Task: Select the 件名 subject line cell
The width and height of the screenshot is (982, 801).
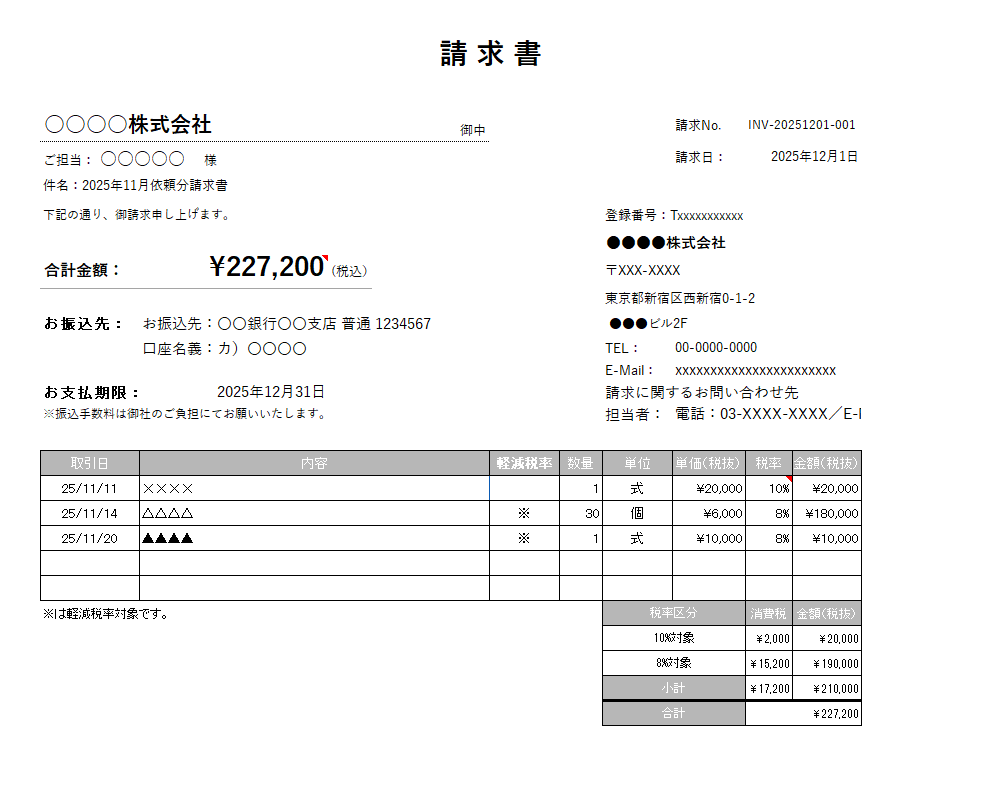Action: pyautogui.click(x=136, y=185)
